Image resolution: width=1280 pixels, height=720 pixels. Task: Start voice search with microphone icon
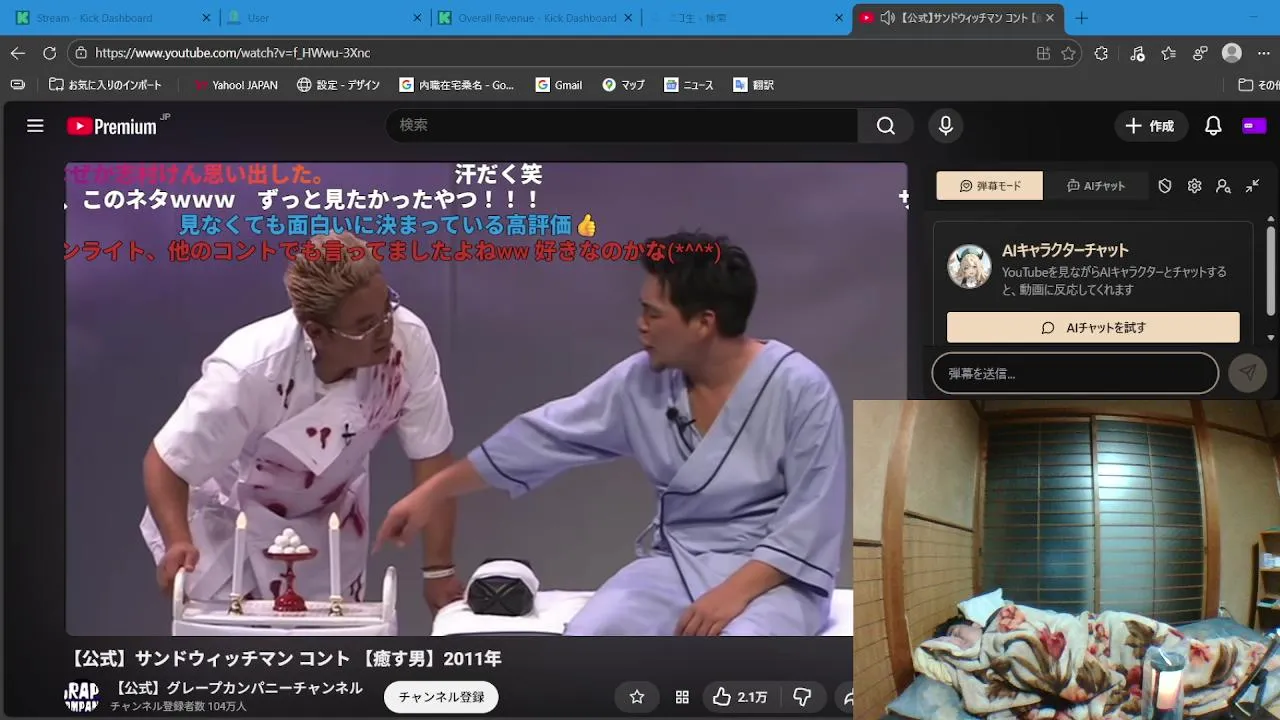click(x=945, y=126)
